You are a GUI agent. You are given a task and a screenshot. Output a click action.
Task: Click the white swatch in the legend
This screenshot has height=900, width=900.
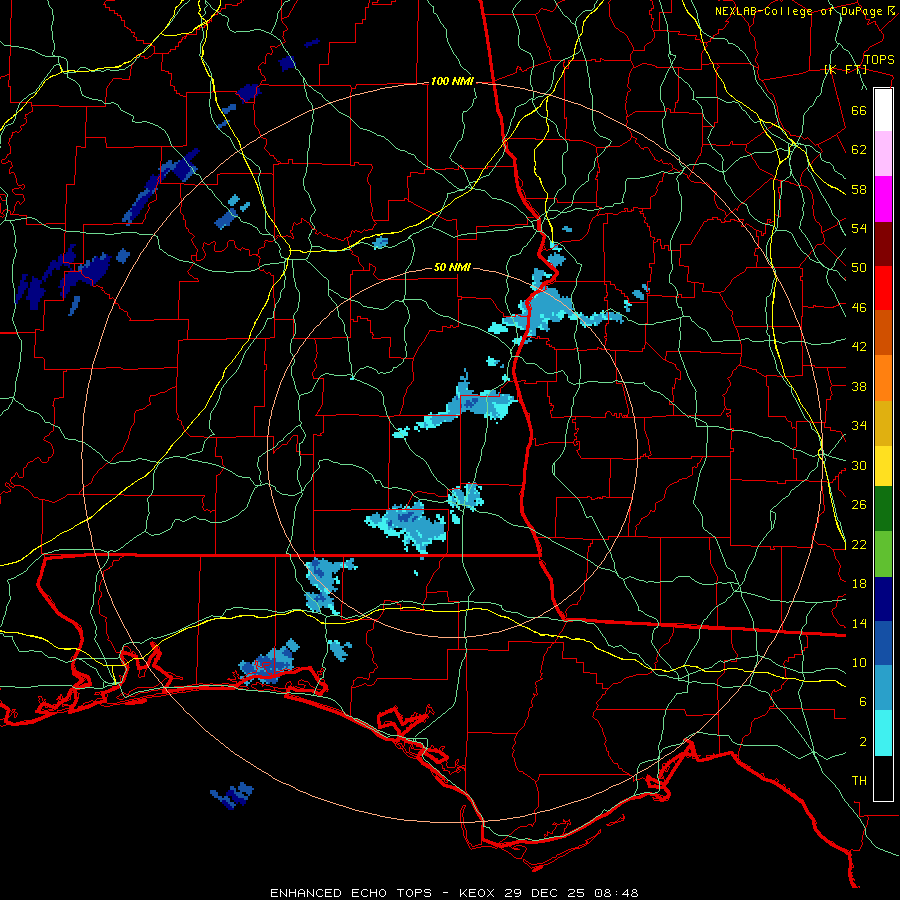tap(883, 110)
